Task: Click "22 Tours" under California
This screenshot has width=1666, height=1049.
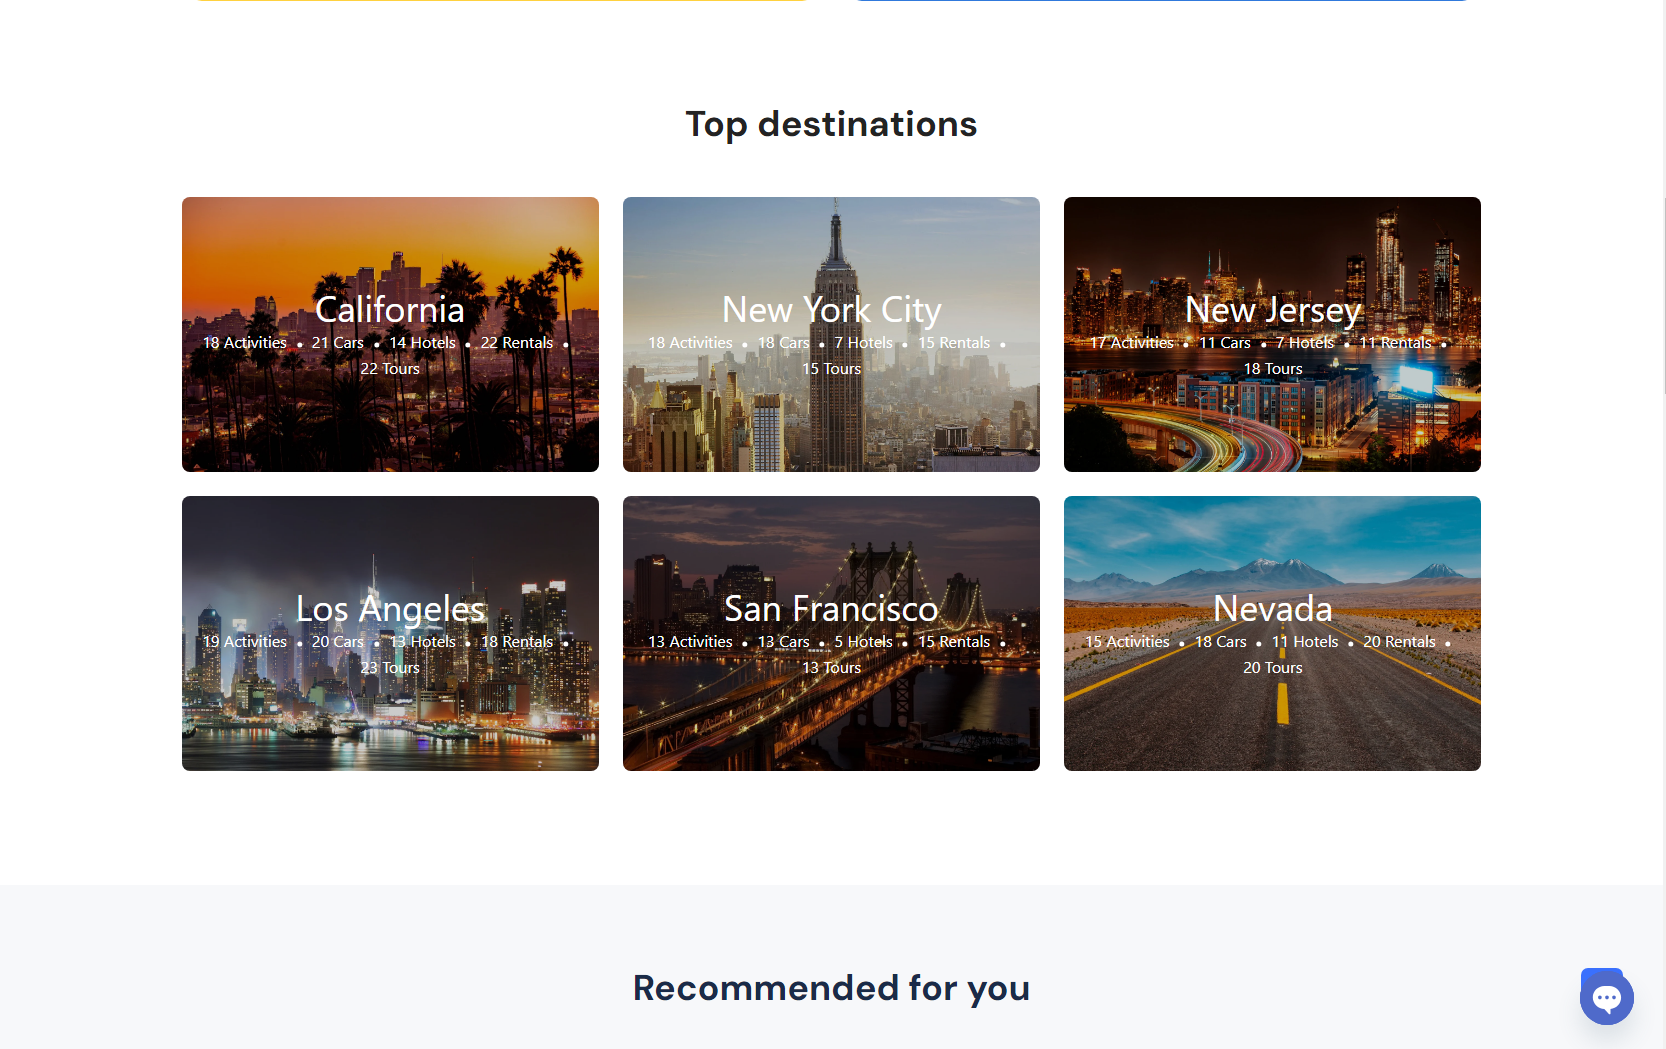Action: click(390, 369)
